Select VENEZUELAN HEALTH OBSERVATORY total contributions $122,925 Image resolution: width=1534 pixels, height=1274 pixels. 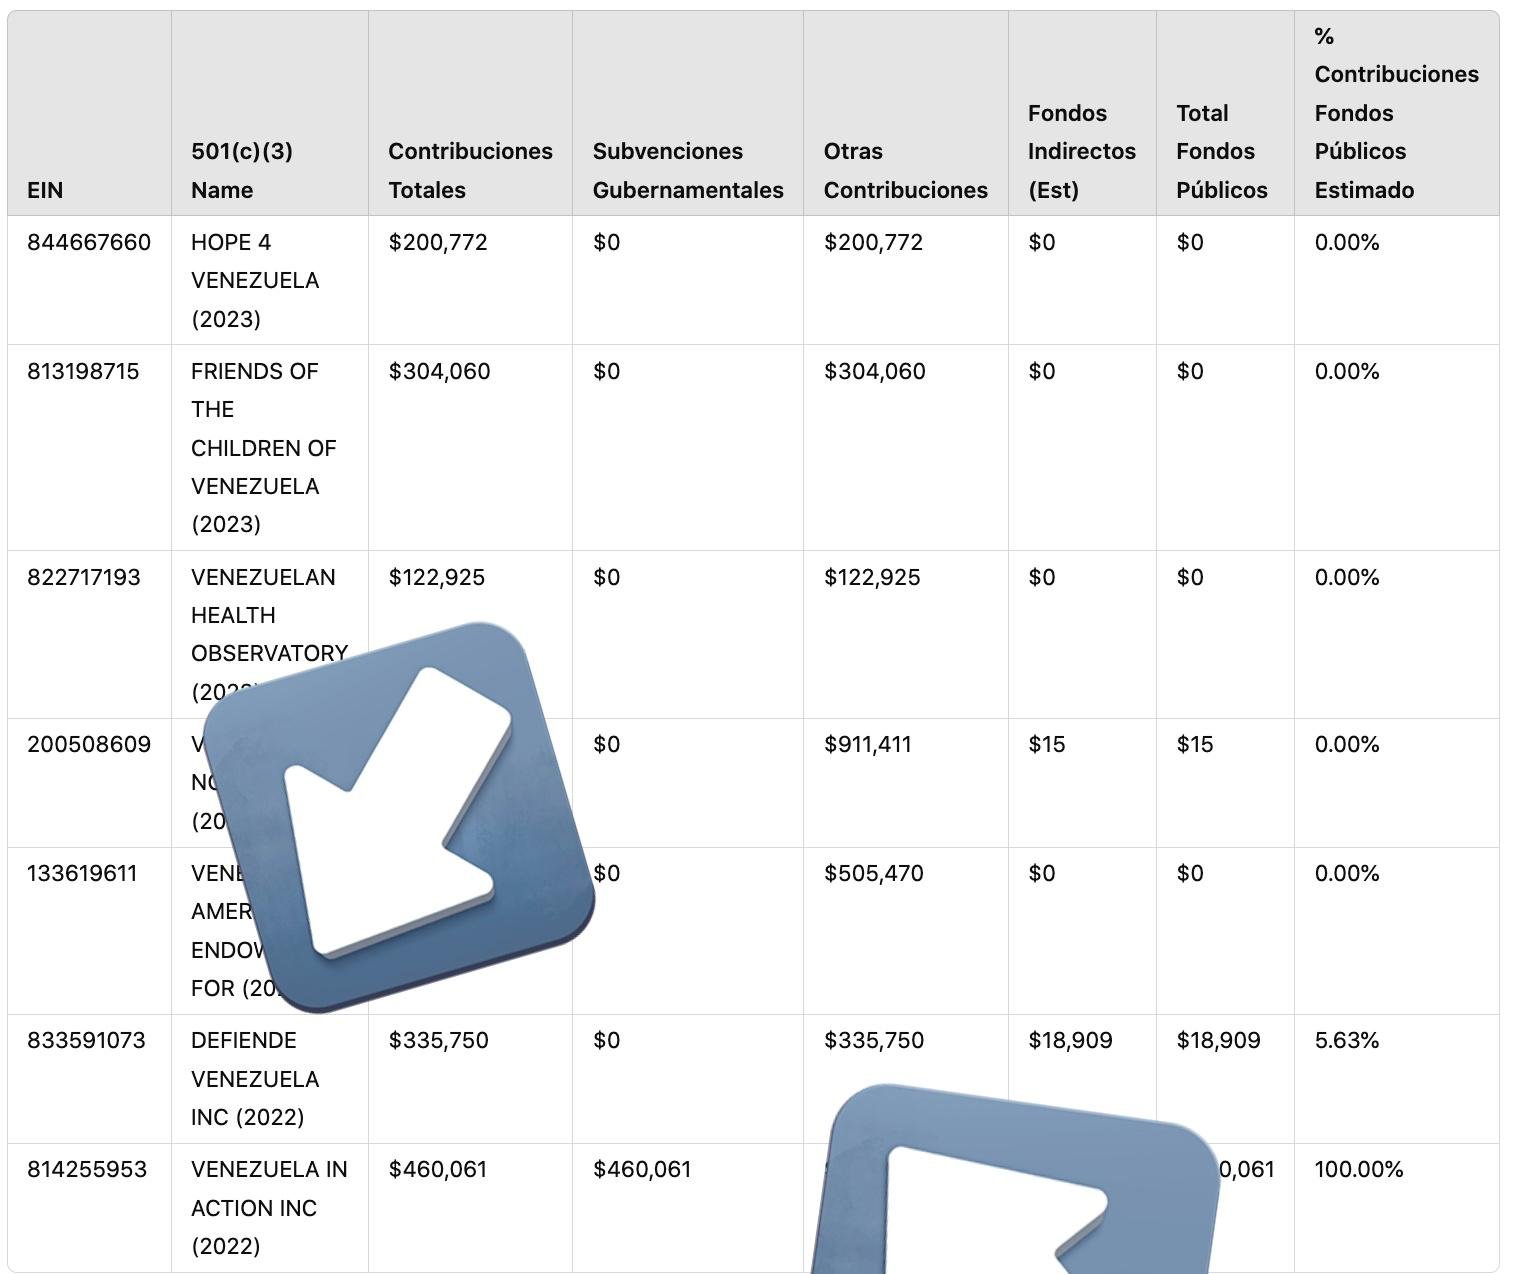tap(437, 577)
